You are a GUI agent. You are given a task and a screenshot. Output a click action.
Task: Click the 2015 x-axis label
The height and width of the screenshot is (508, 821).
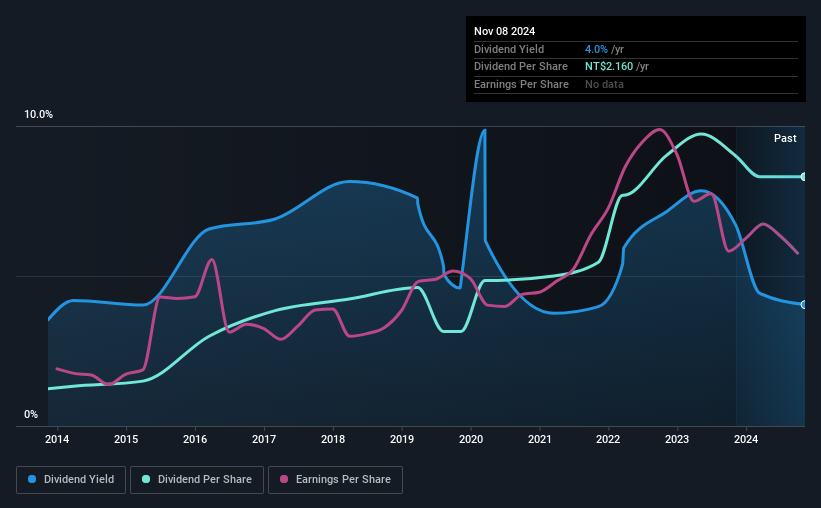click(x=126, y=439)
